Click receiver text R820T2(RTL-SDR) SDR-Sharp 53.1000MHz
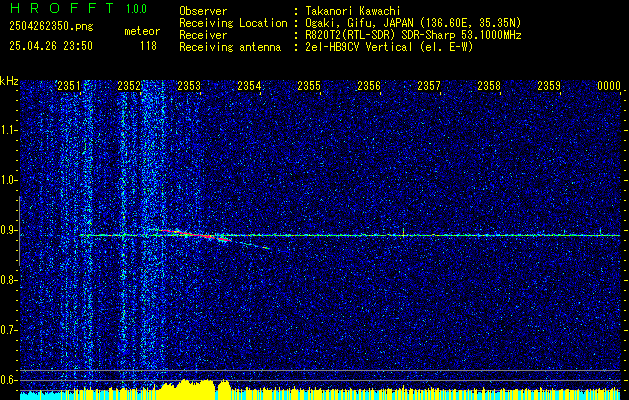629x400 pixels. pyautogui.click(x=412, y=35)
